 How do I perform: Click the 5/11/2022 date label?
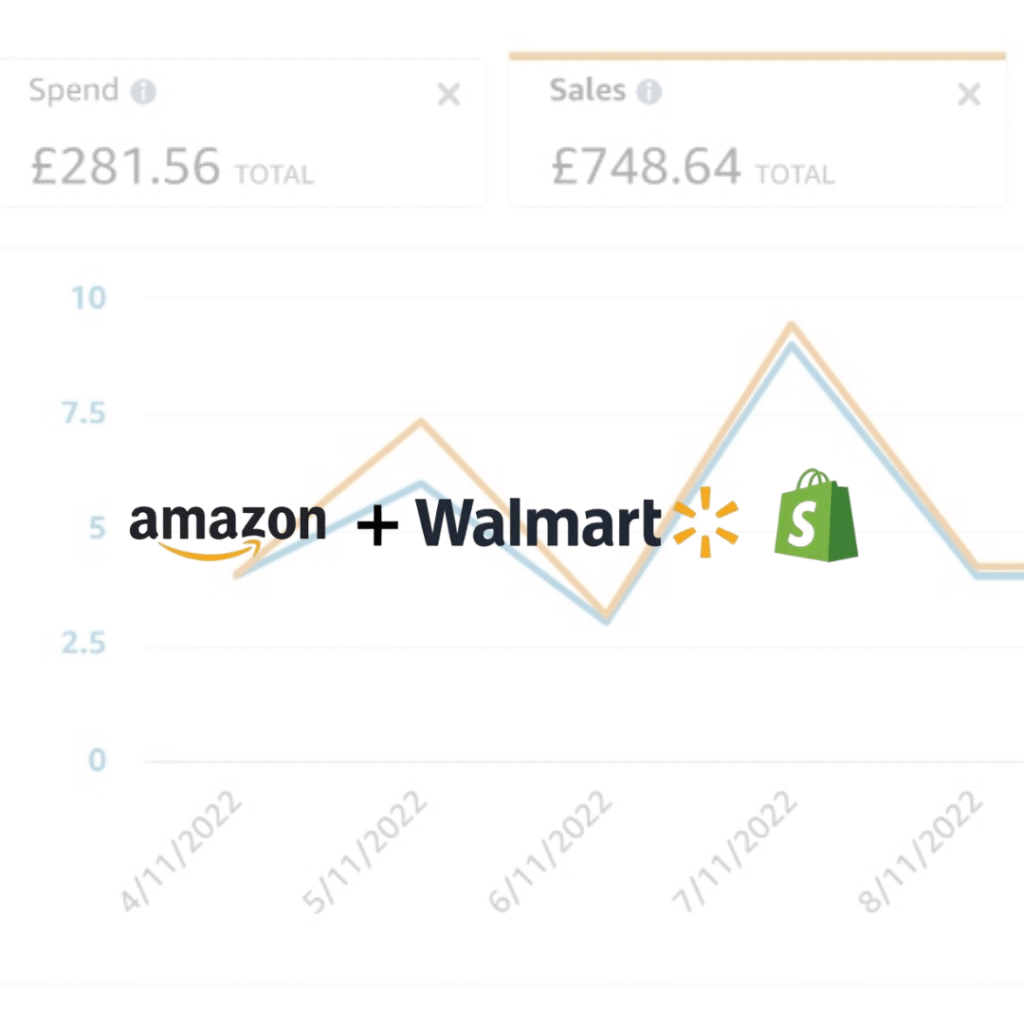point(367,851)
